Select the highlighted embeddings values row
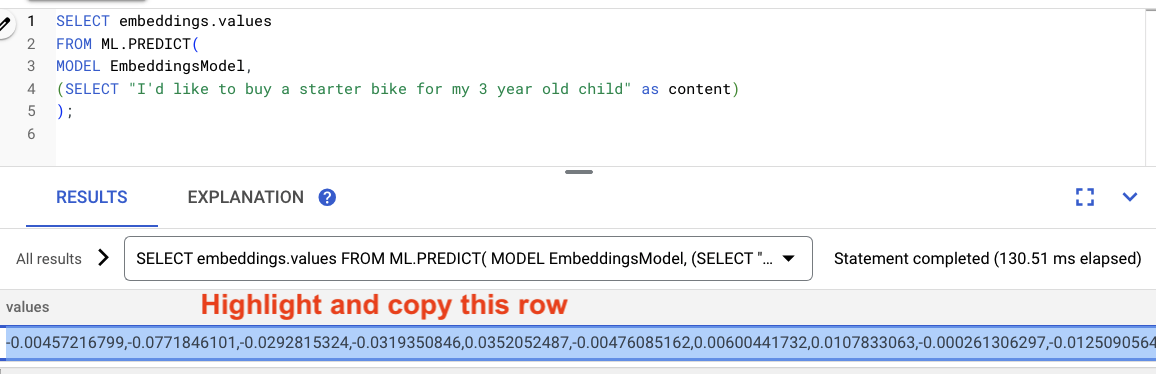The image size is (1156, 374). [578, 344]
